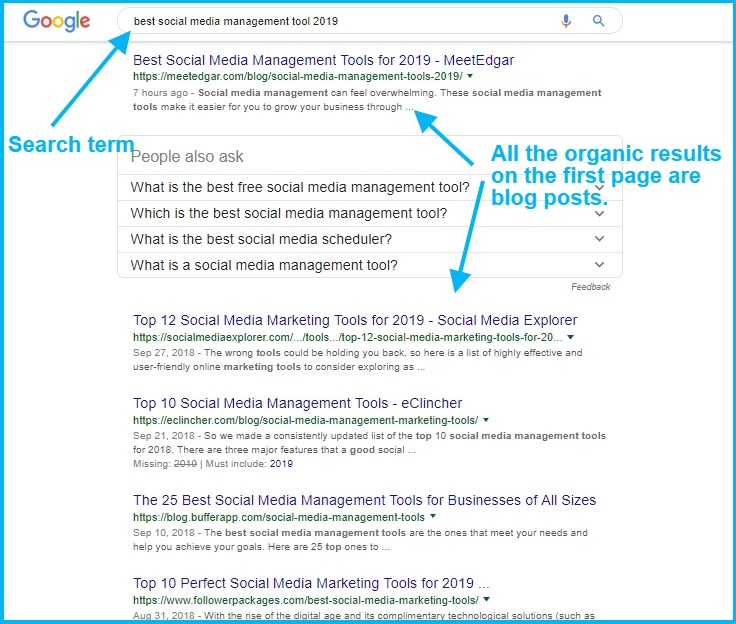Open dropdown arrow next to followerpackages.com URL
Viewport: 736px width, 624px height.
tap(486, 599)
